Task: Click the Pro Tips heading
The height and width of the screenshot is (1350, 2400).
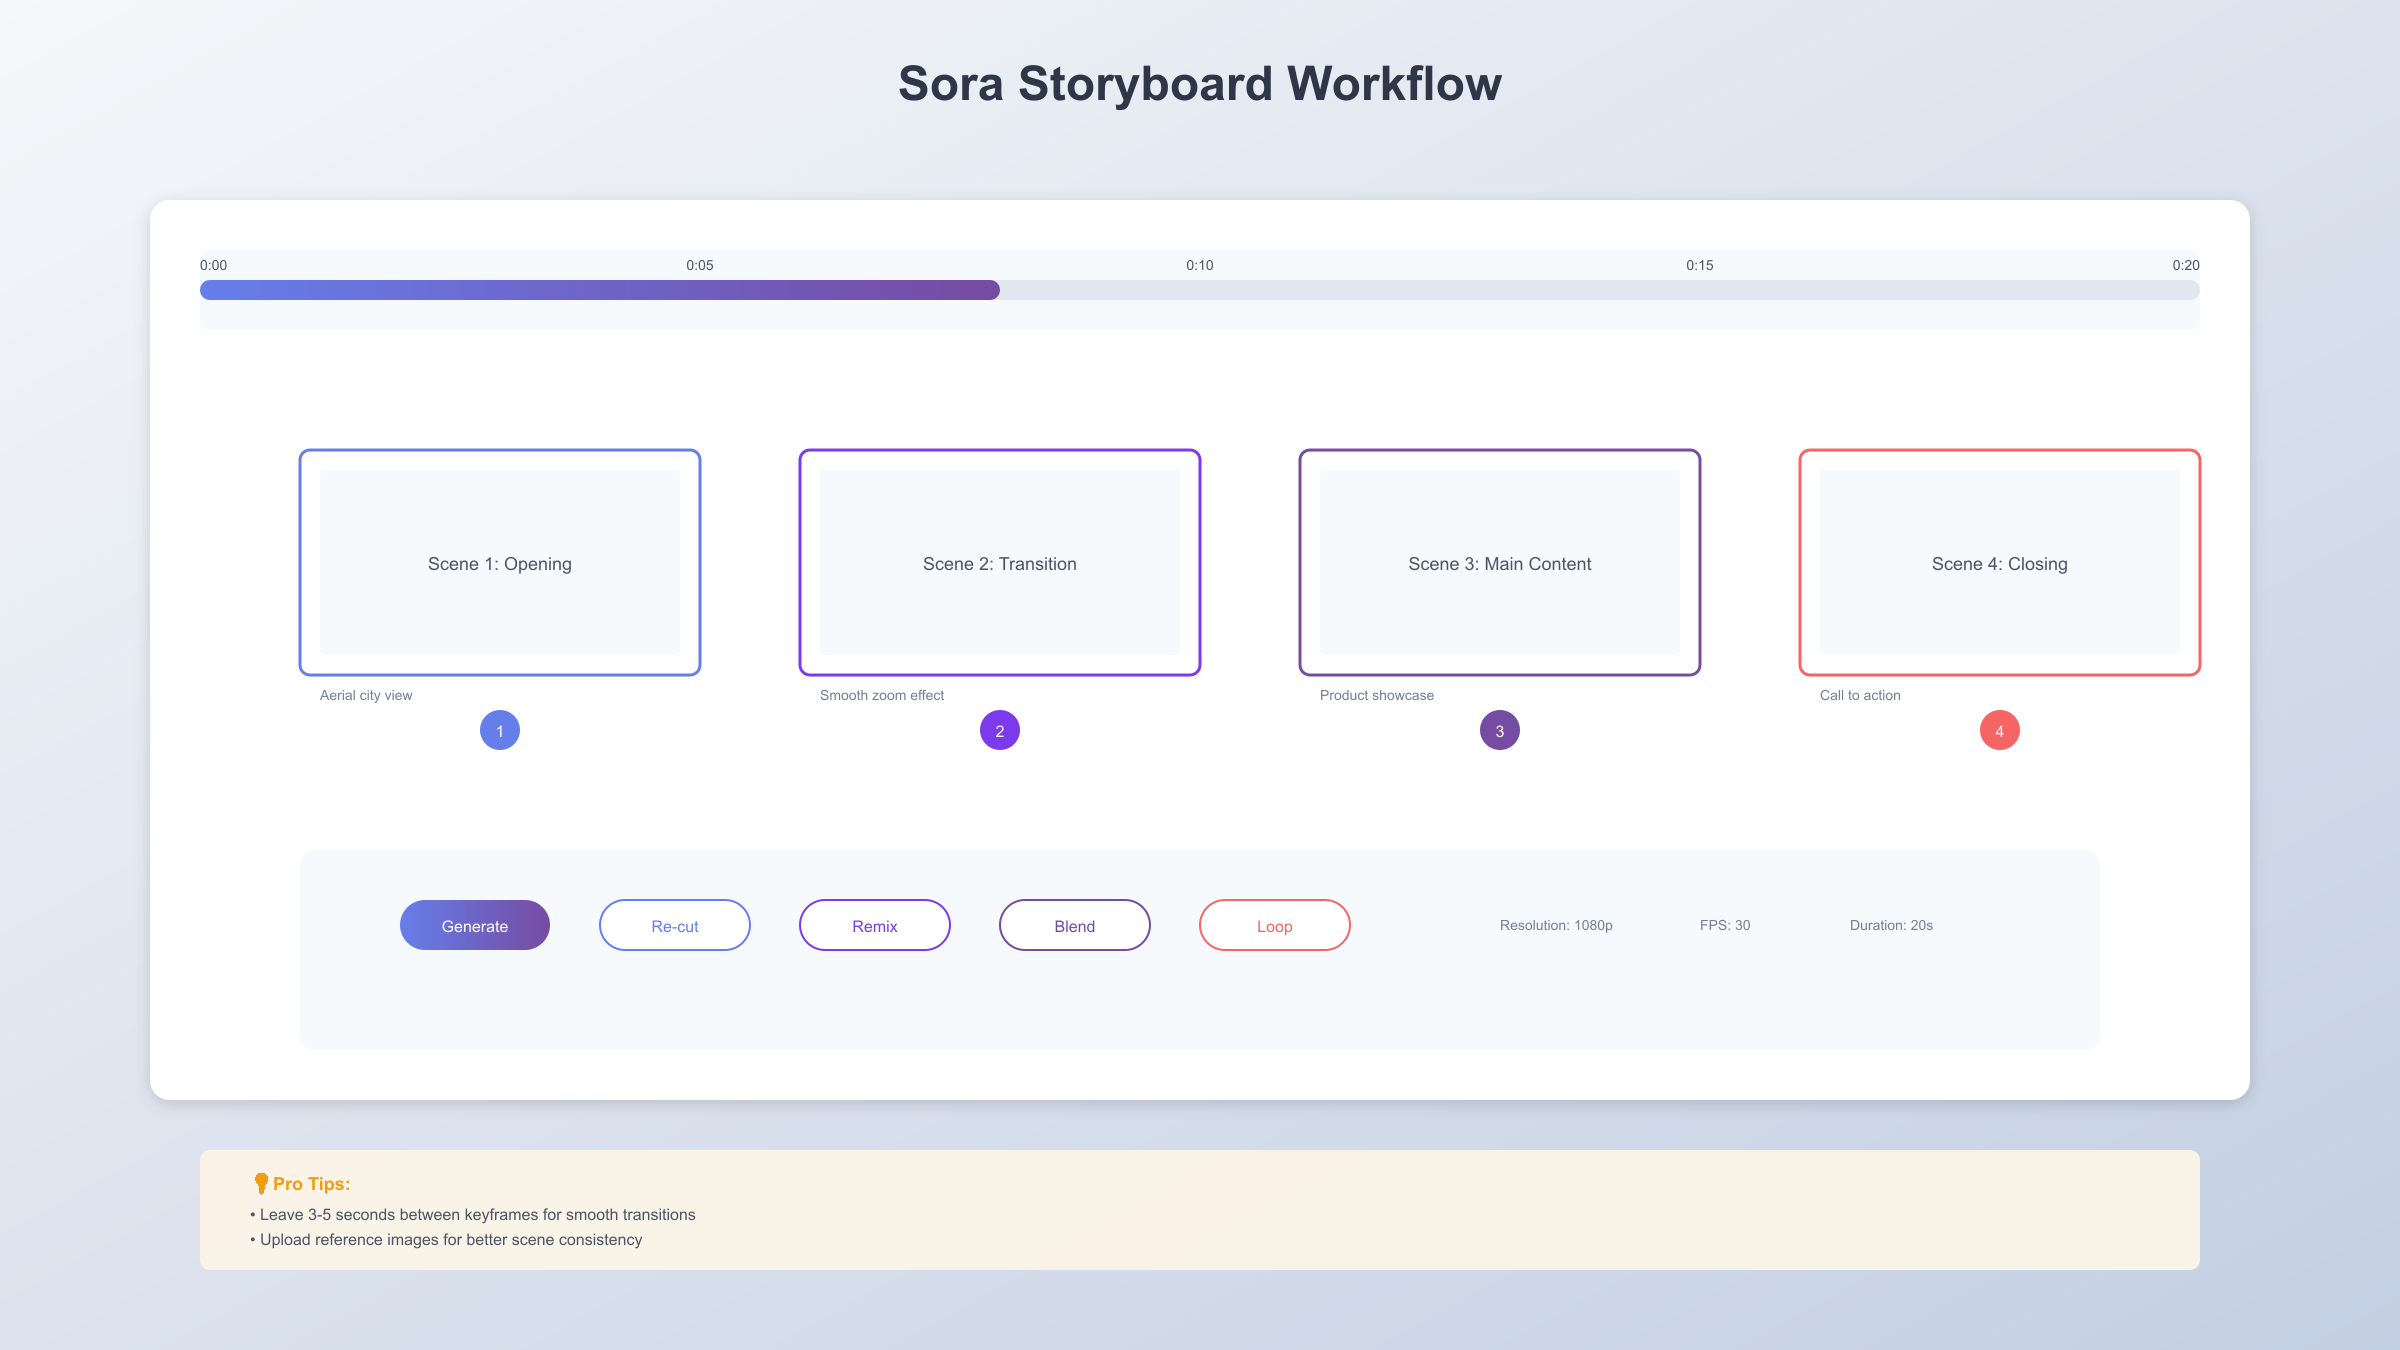Action: [311, 1184]
